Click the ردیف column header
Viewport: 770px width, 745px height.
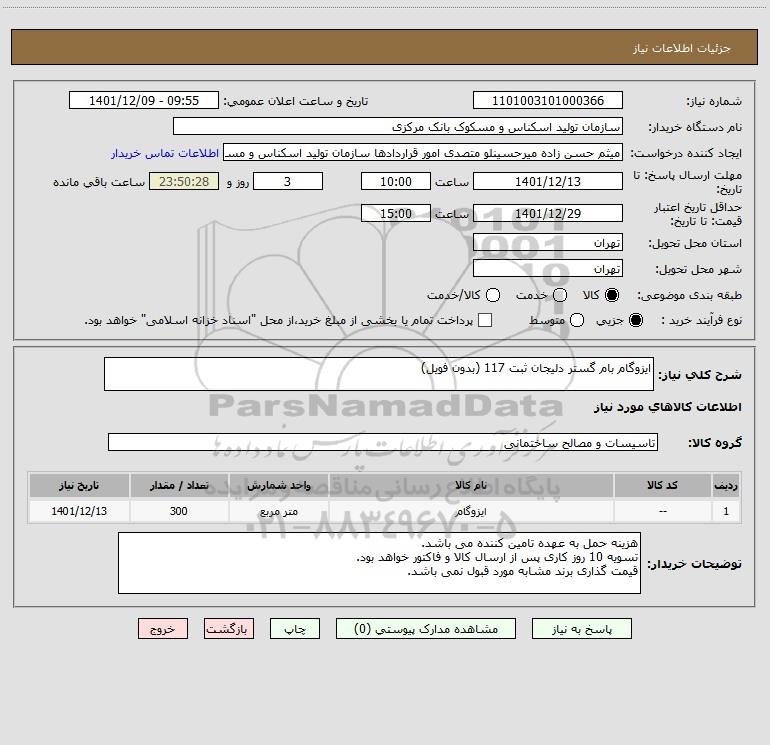(x=726, y=485)
